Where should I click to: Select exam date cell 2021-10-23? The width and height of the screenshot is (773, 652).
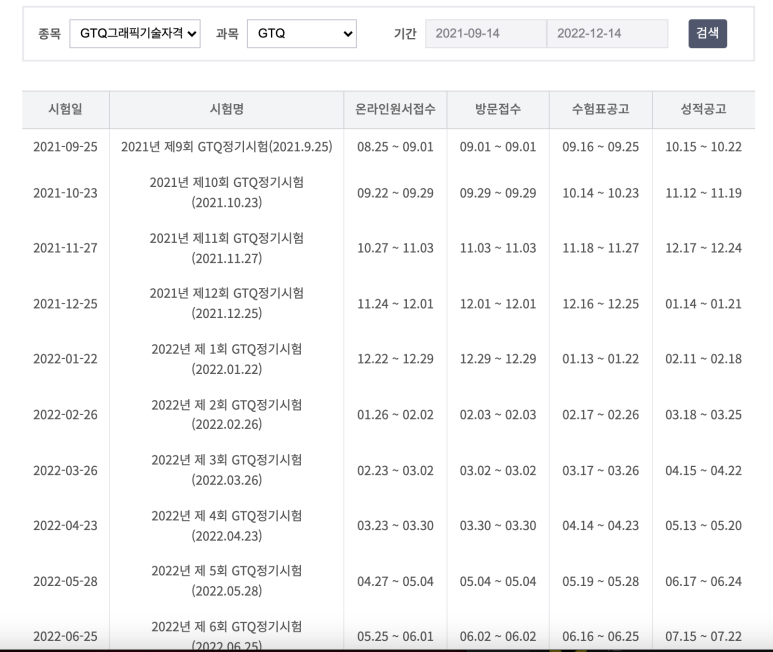(x=65, y=193)
